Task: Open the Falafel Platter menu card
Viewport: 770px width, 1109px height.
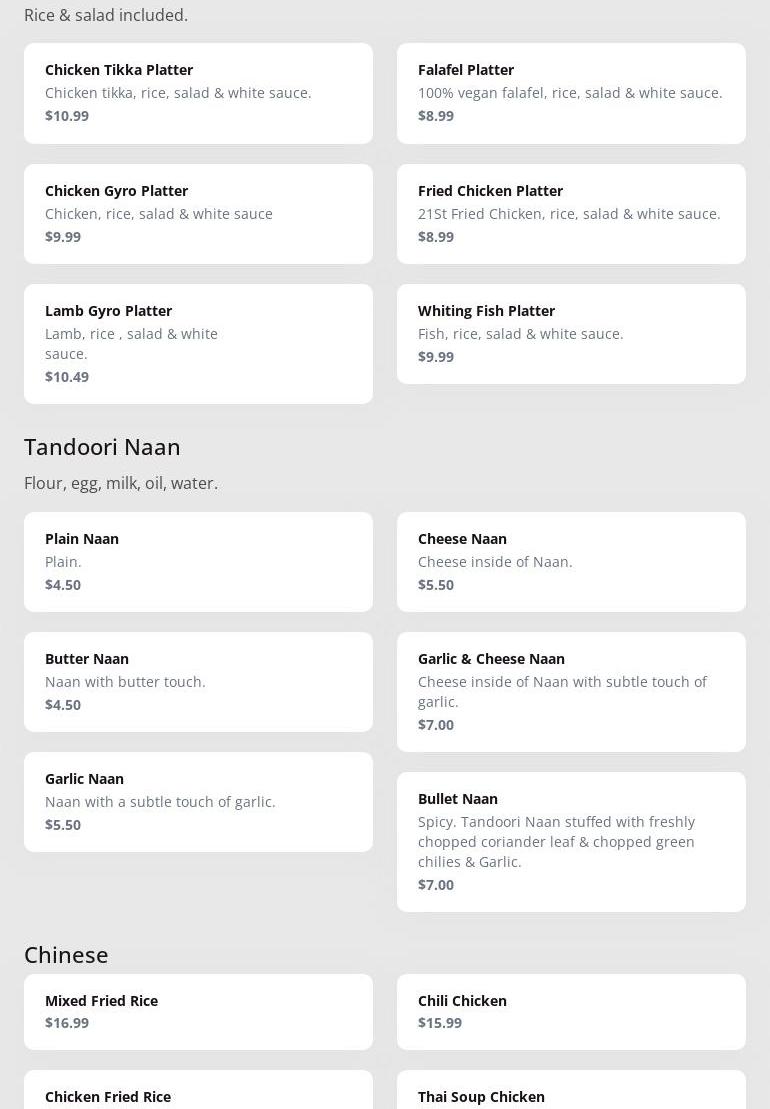Action: pos(571,92)
